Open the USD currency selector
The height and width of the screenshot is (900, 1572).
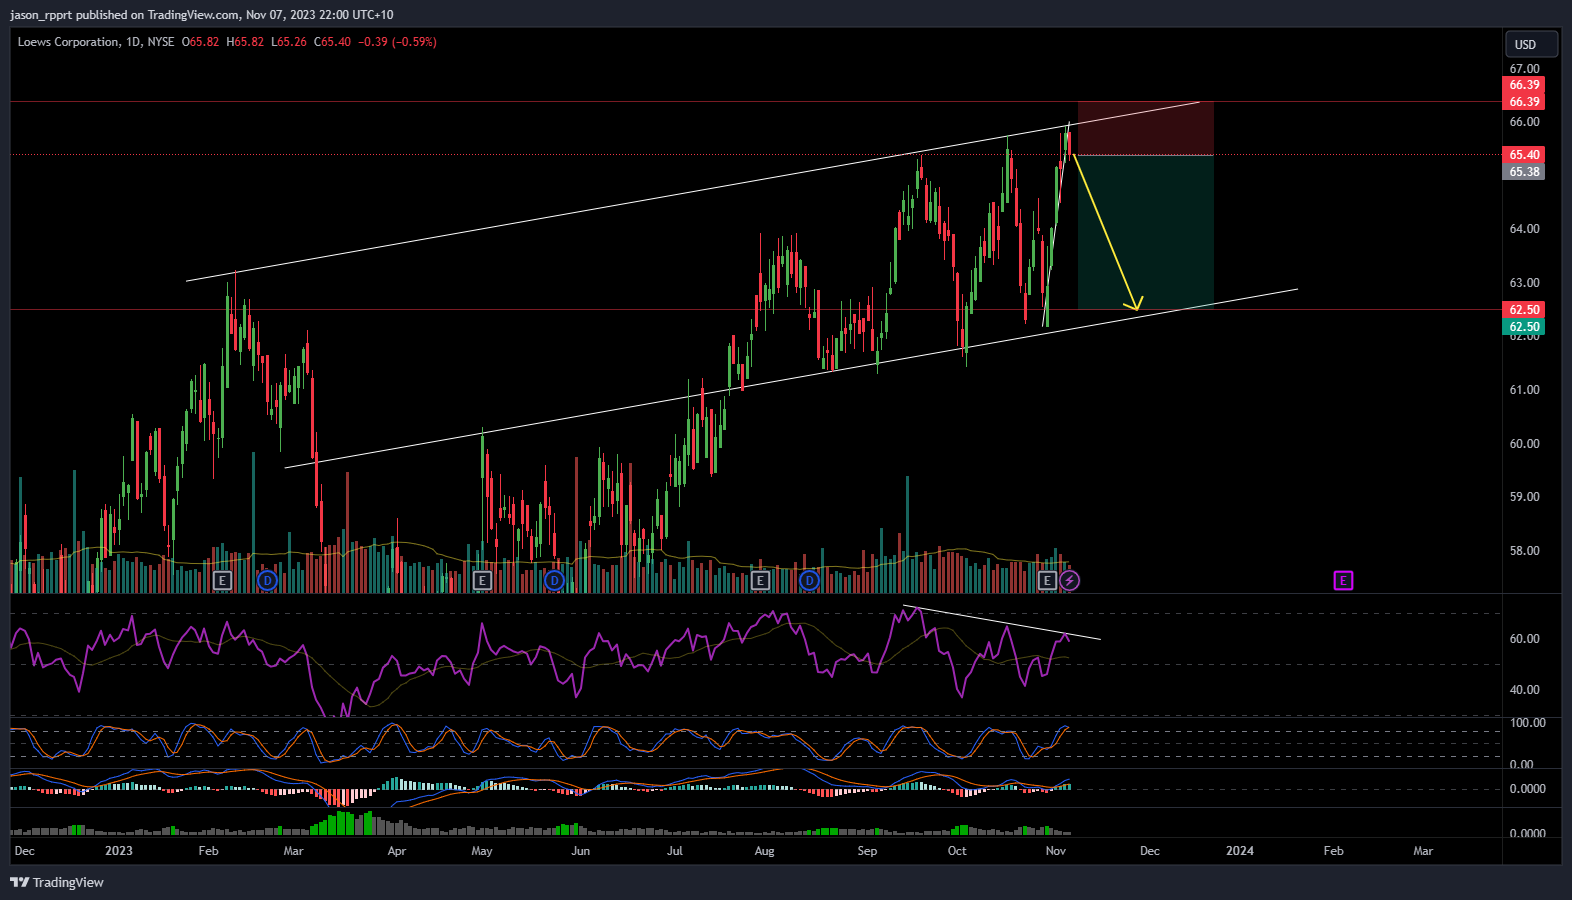[x=1531, y=44]
